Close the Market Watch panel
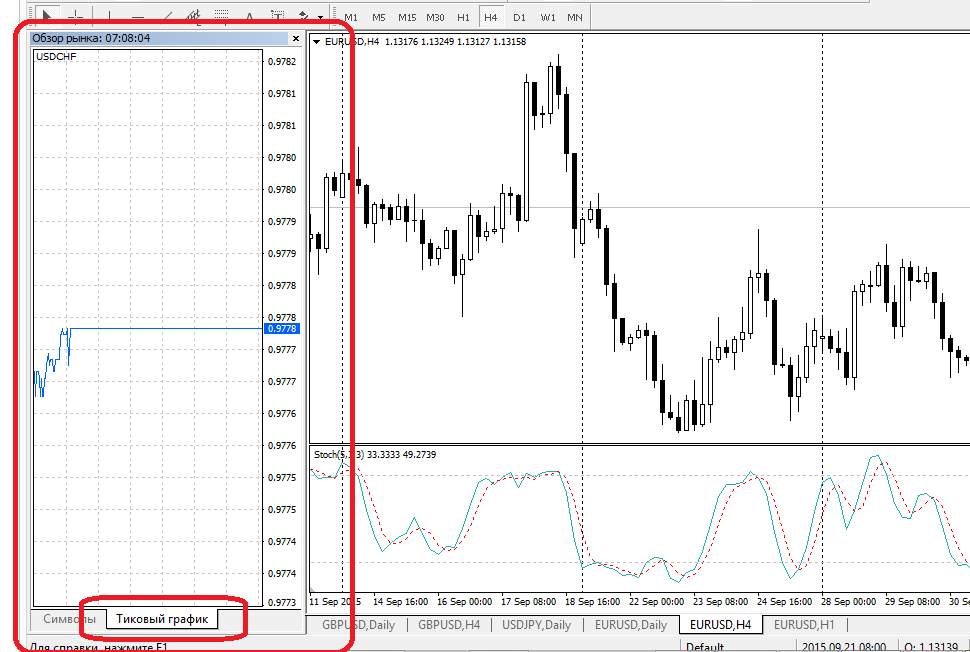Viewport: 970px width, 652px height. (296, 38)
